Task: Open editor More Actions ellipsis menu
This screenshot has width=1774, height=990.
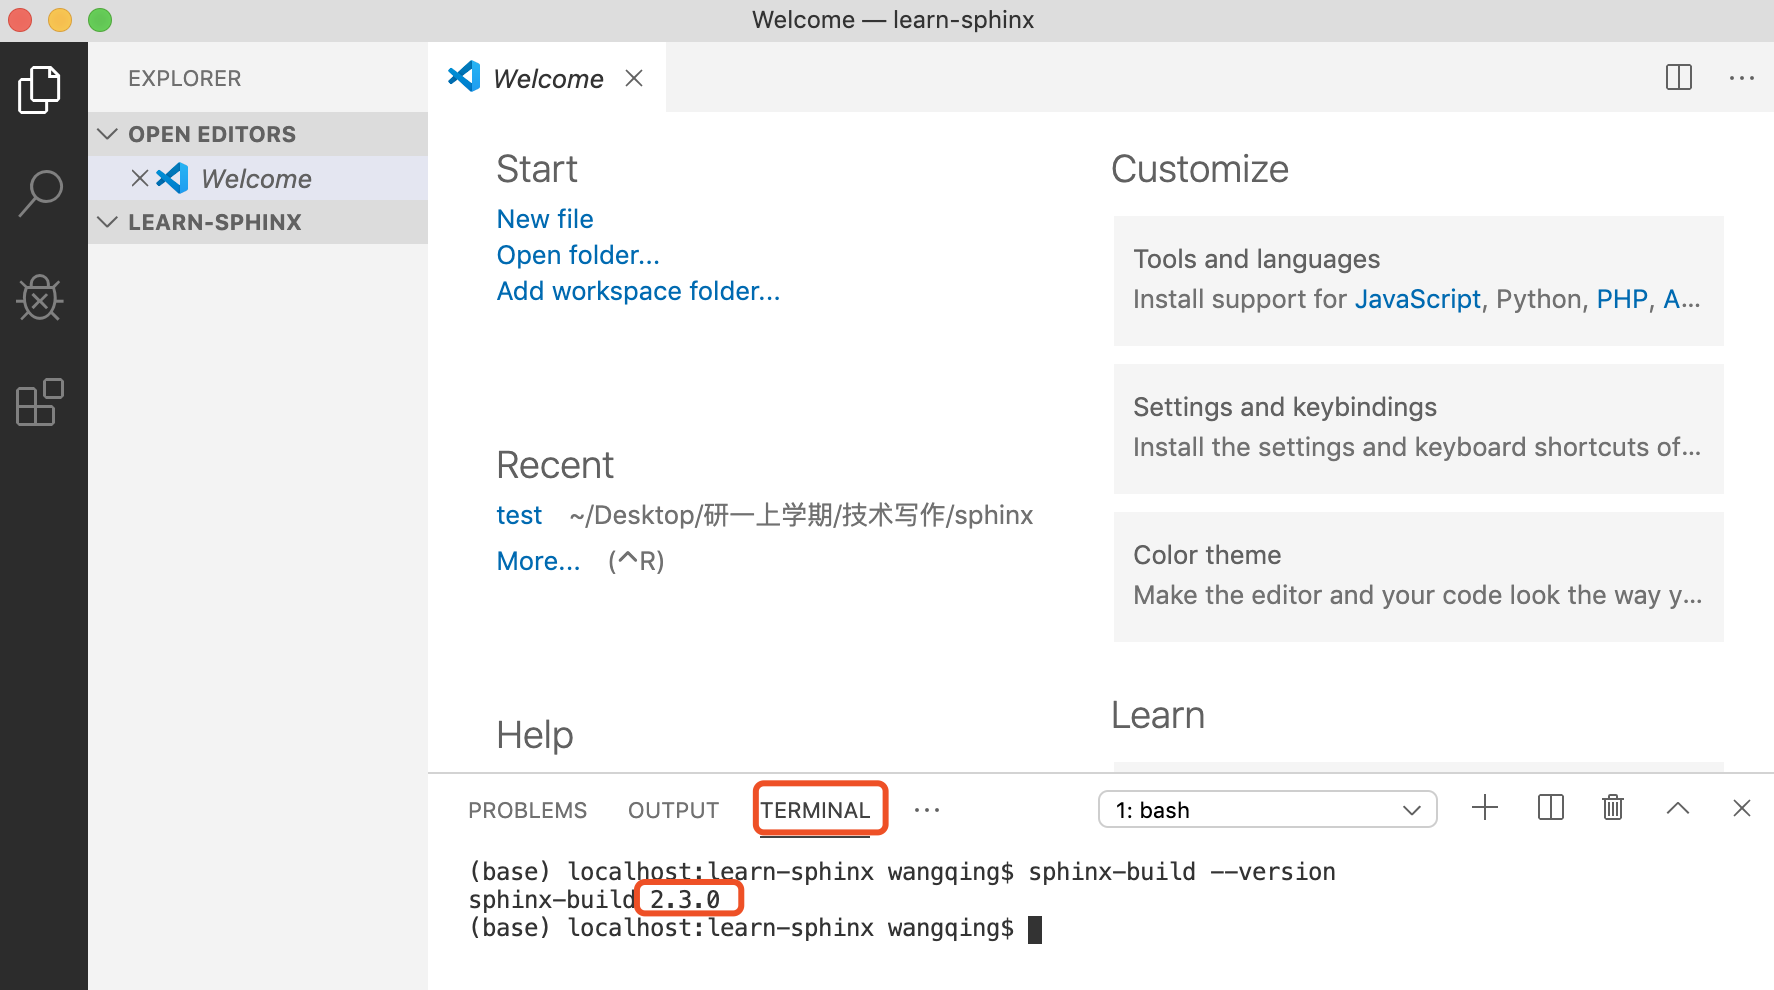Action: tap(1741, 78)
